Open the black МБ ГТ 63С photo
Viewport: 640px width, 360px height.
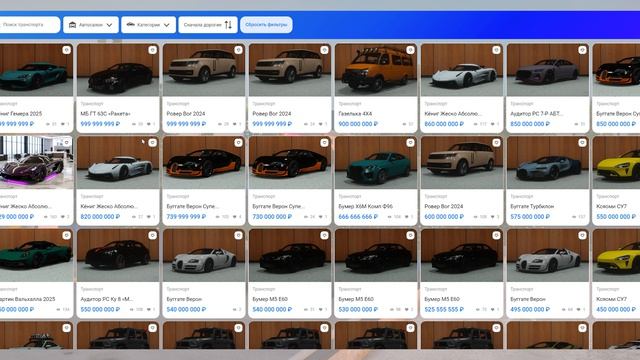(118, 70)
